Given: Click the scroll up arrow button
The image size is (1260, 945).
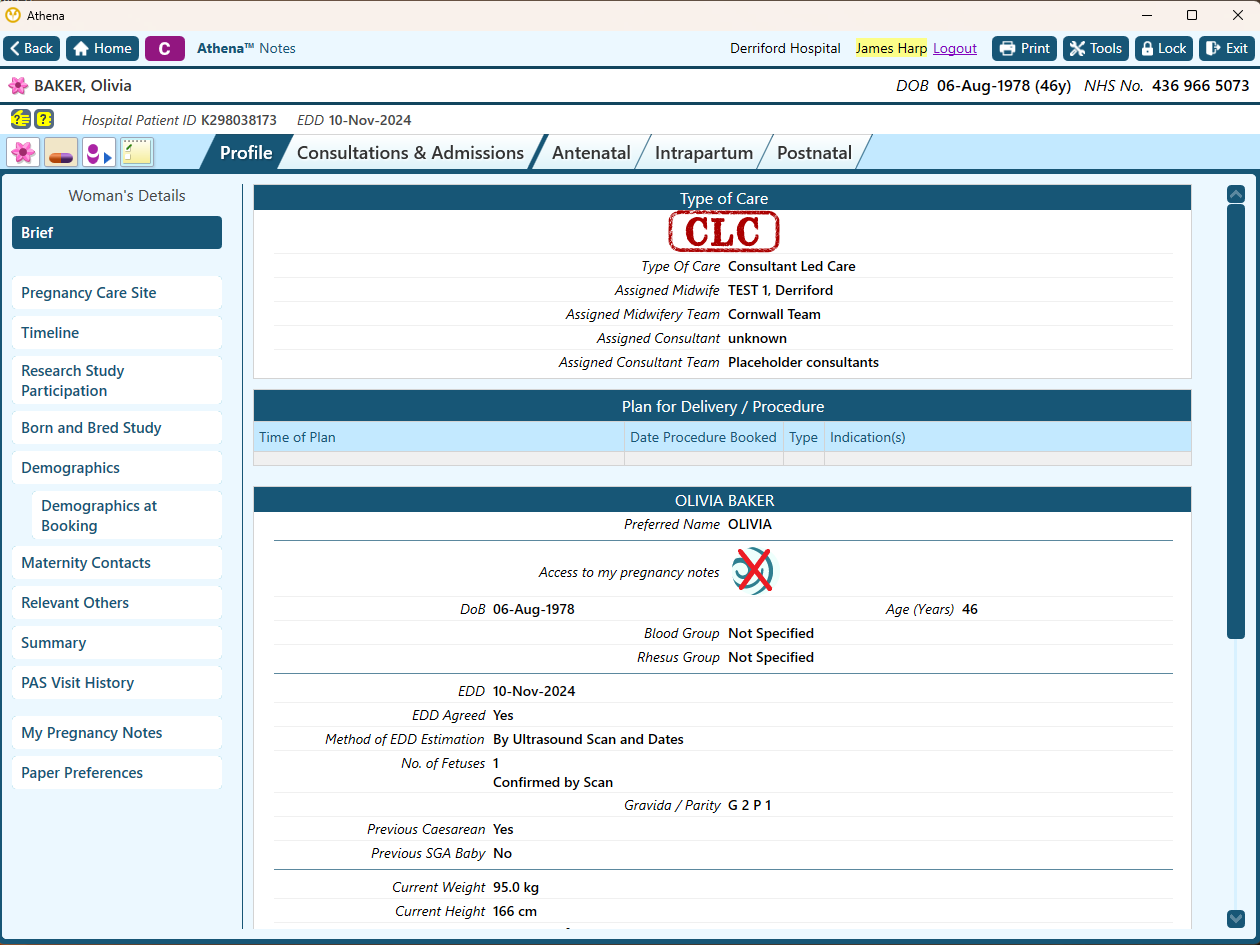Looking at the screenshot, I should click(1236, 194).
